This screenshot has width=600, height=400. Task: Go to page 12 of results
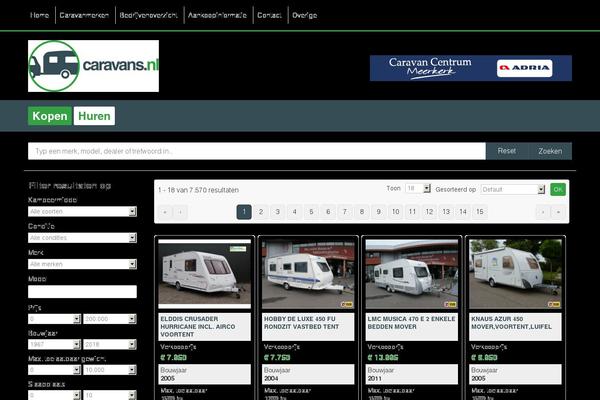[429, 212]
